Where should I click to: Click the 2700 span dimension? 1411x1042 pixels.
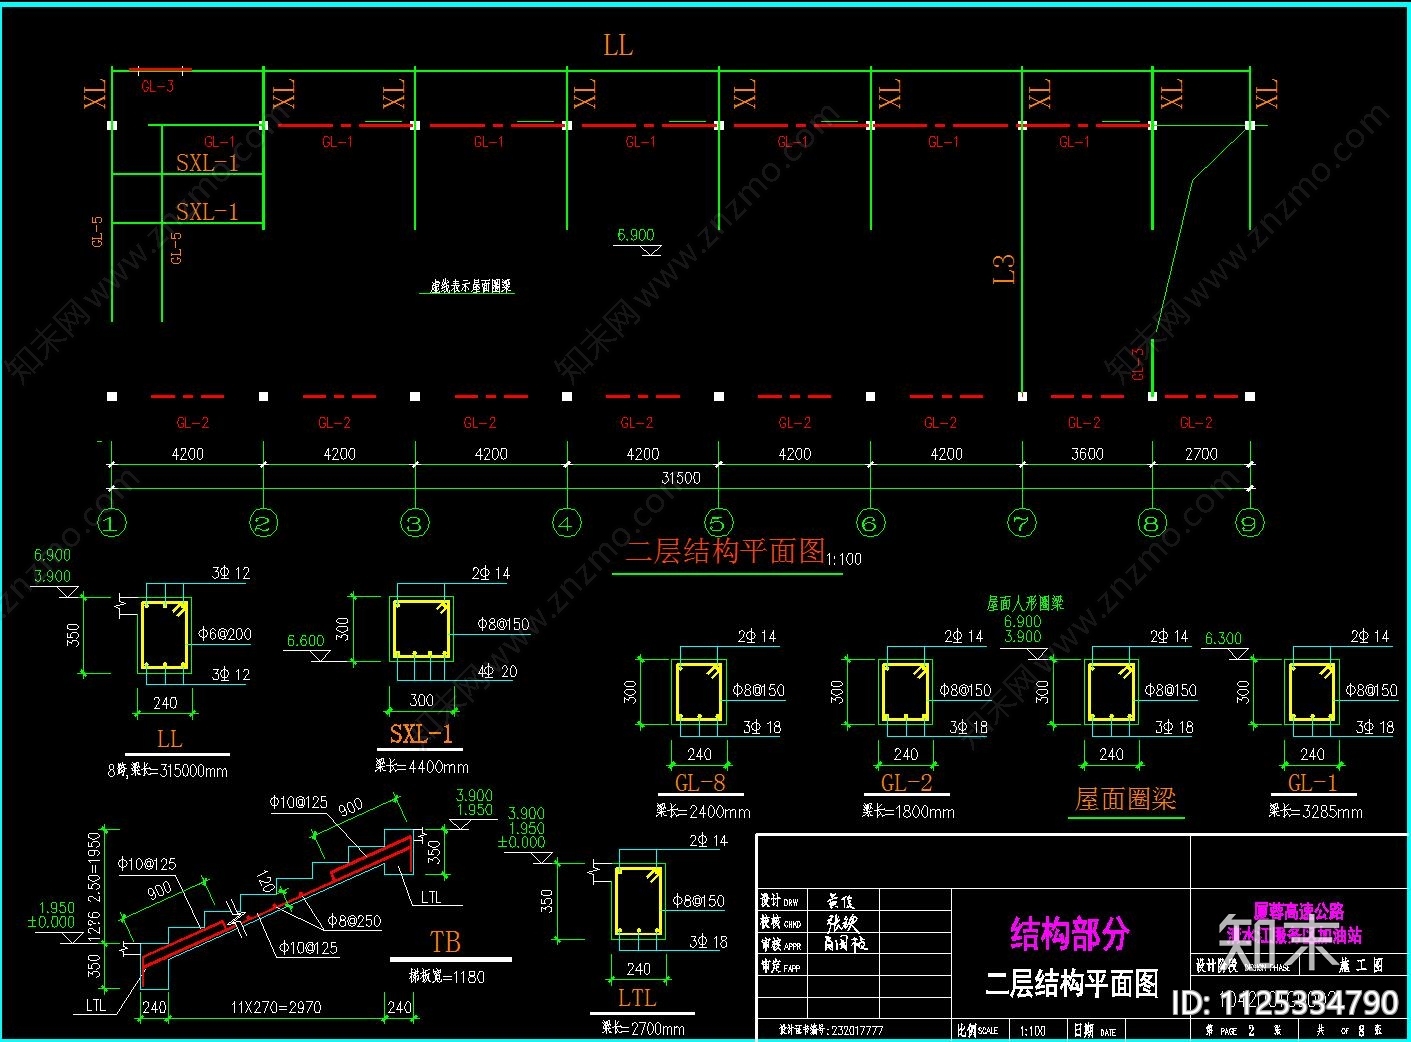(1201, 454)
